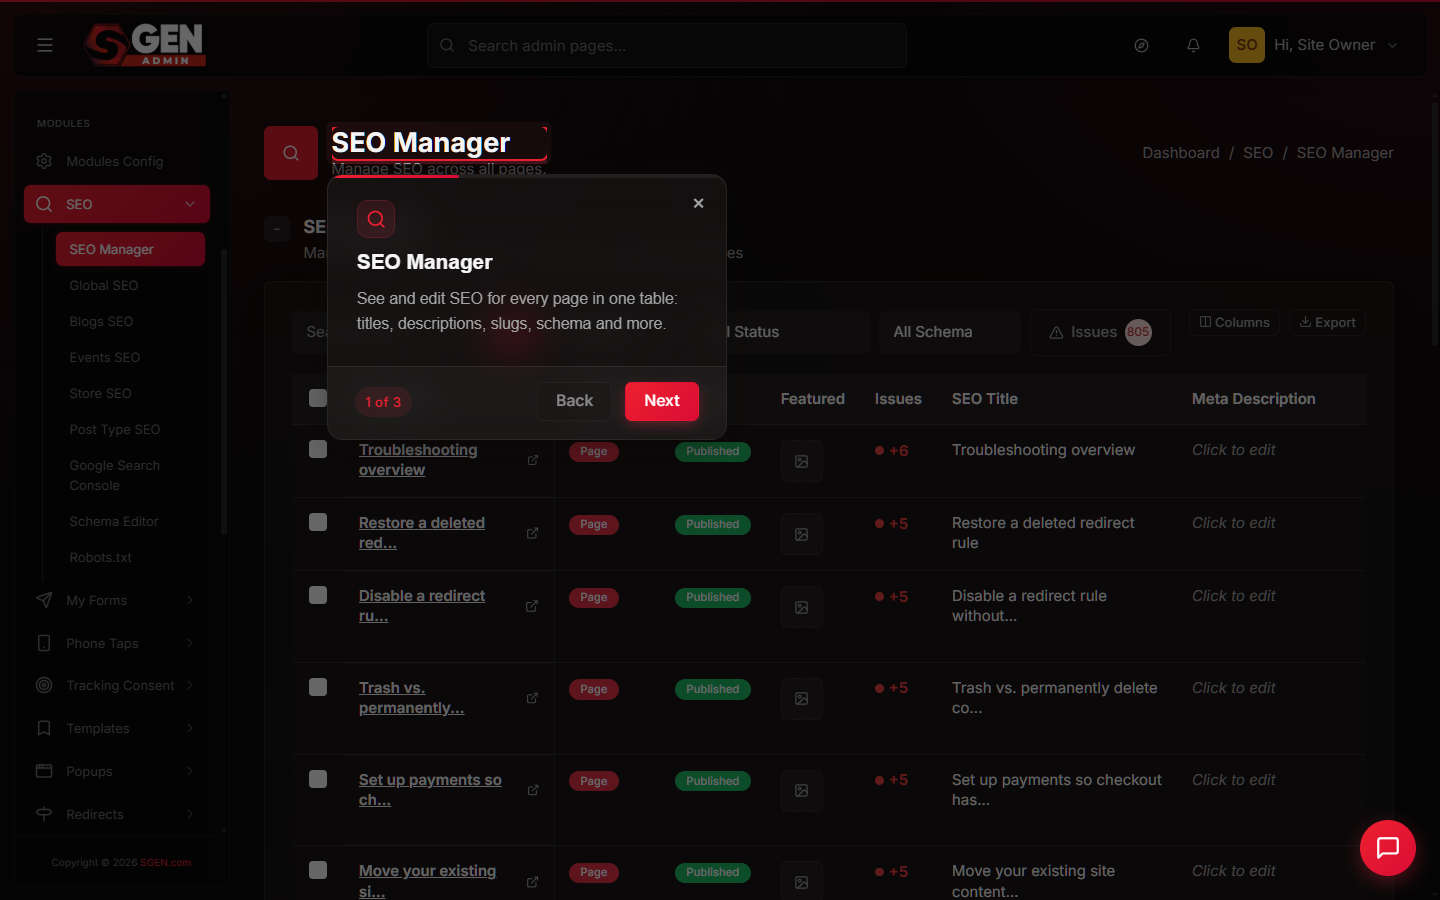1440x900 pixels.
Task: Focus the Search admin pages field
Action: click(667, 45)
